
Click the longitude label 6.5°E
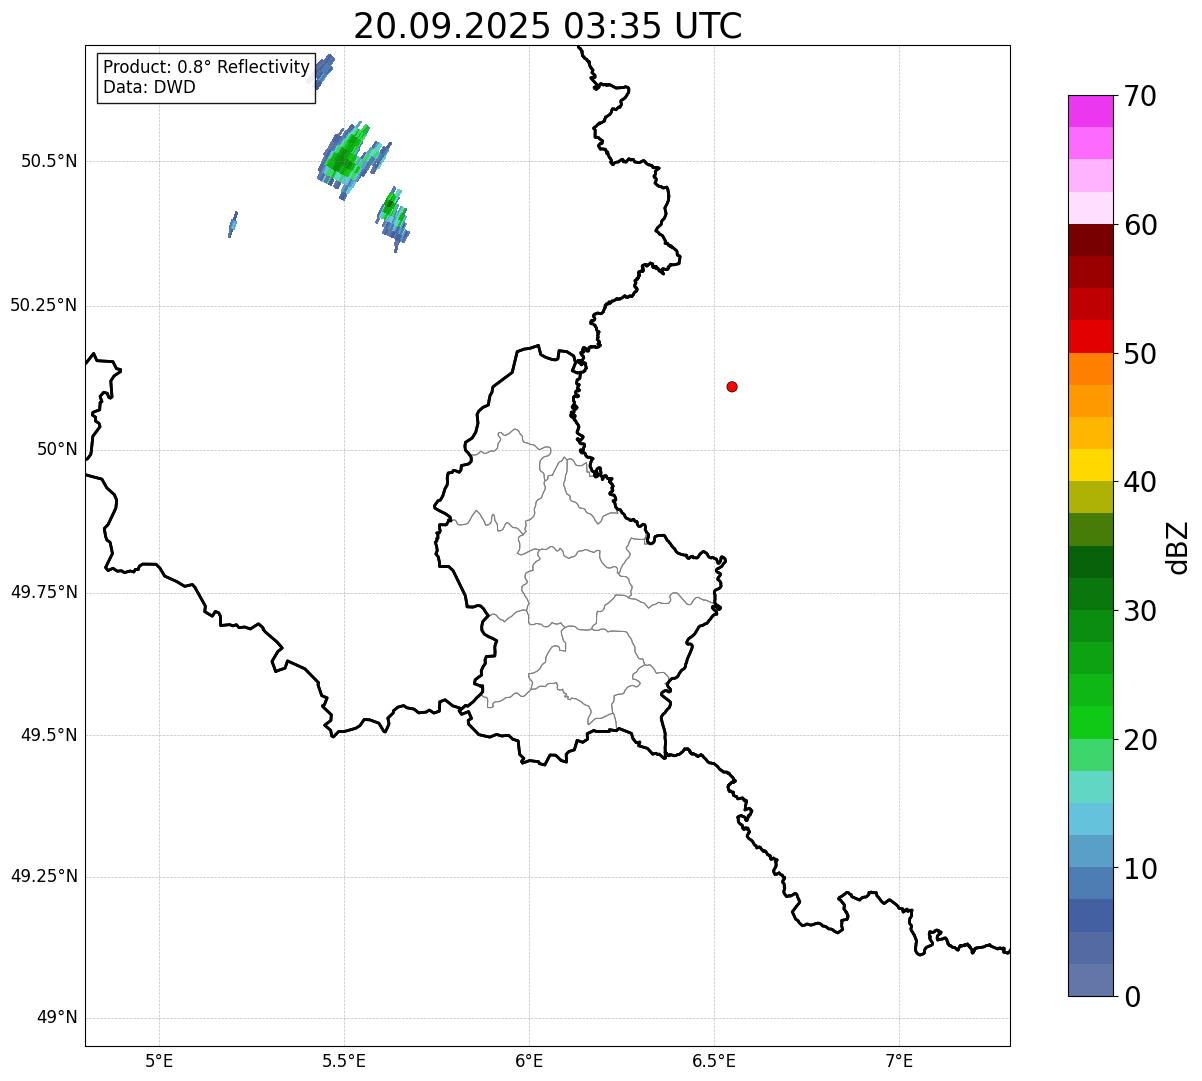(714, 1060)
